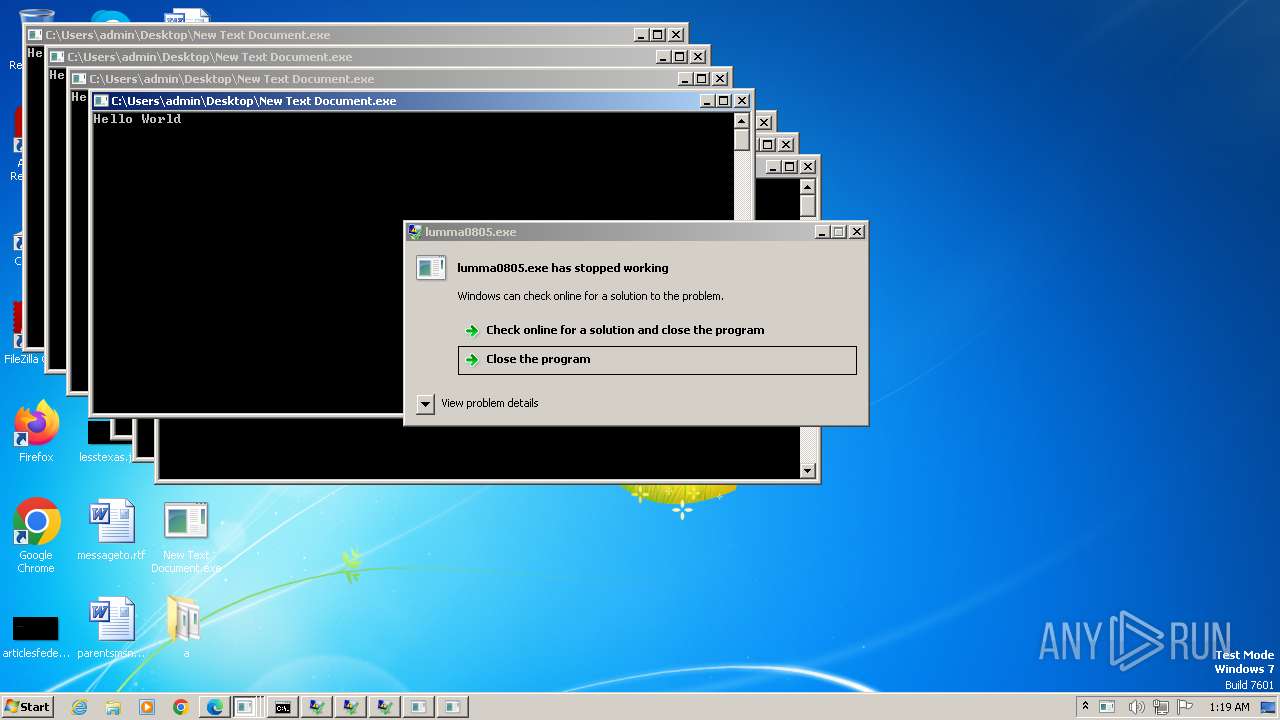Click View problem details label

[x=490, y=403]
